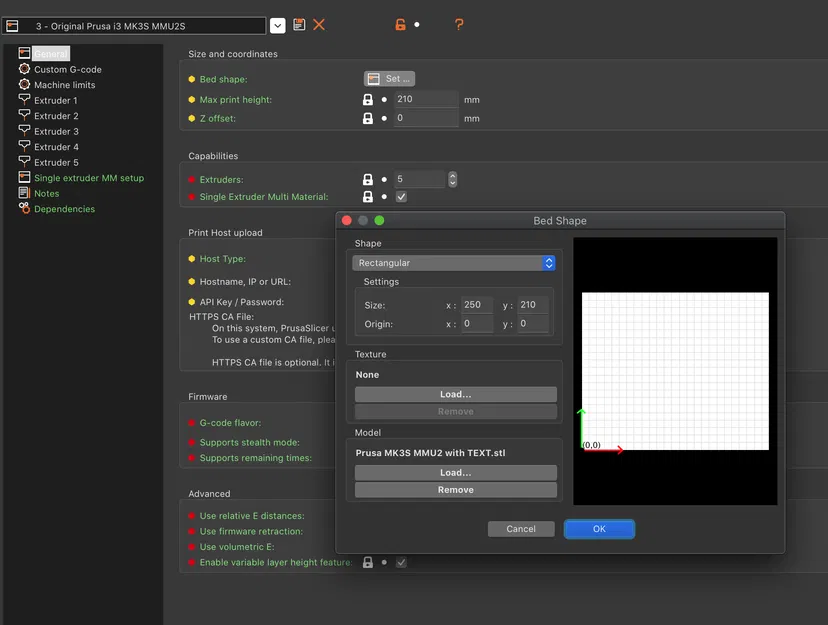The height and width of the screenshot is (625, 828).
Task: Click the Extruders count stepper arrows
Action: click(x=453, y=179)
